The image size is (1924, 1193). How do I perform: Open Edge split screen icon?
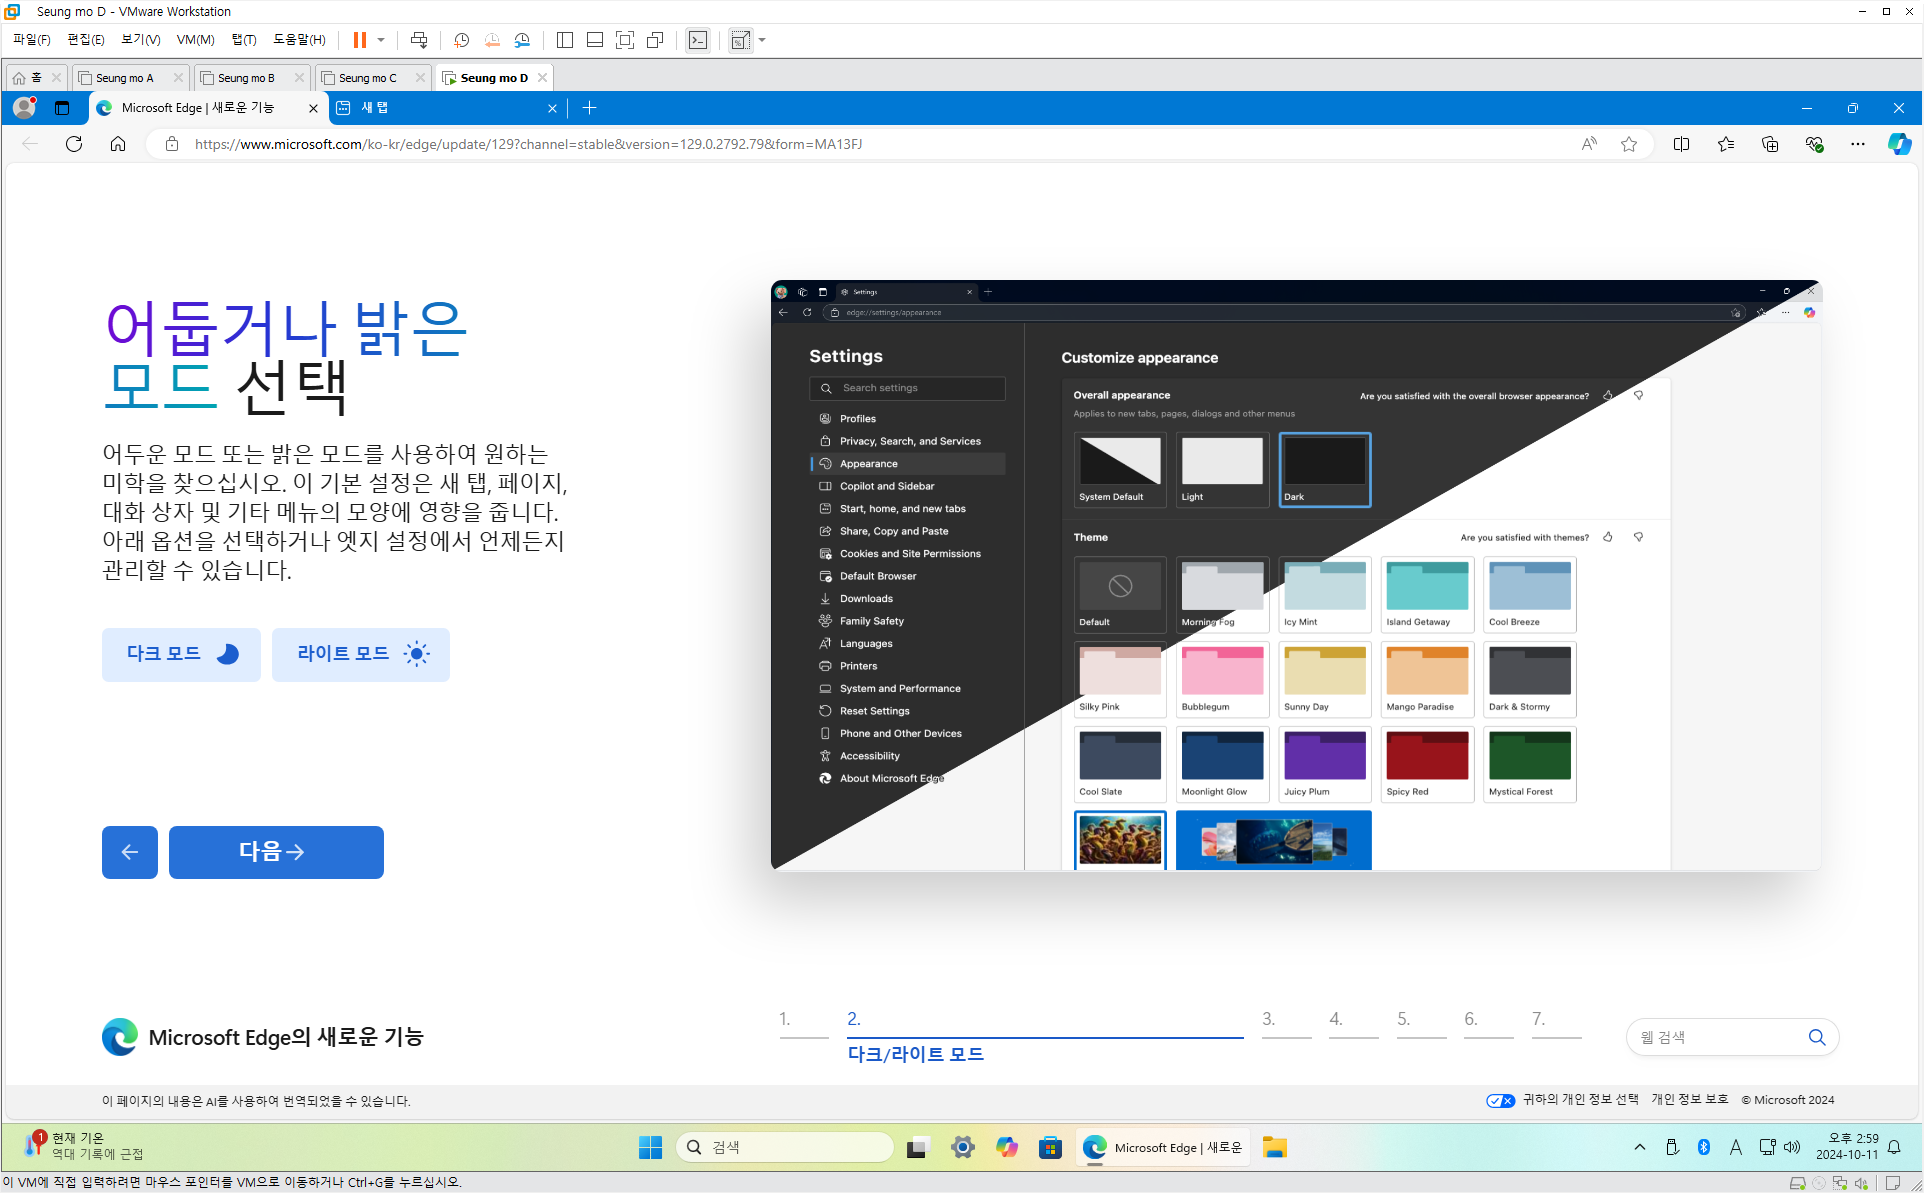[1681, 144]
